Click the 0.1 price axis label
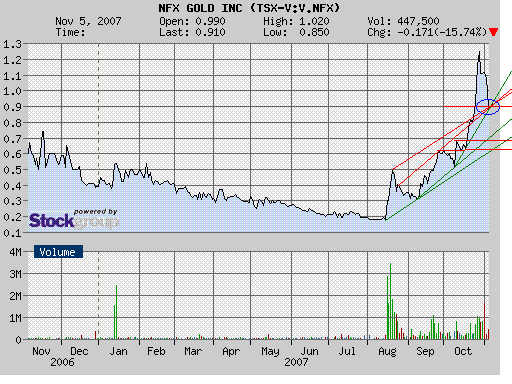This screenshot has width=512, height=384. pos(12,233)
